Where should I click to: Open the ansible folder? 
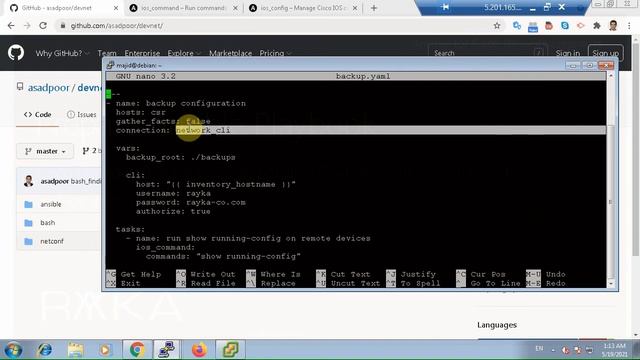coord(51,204)
